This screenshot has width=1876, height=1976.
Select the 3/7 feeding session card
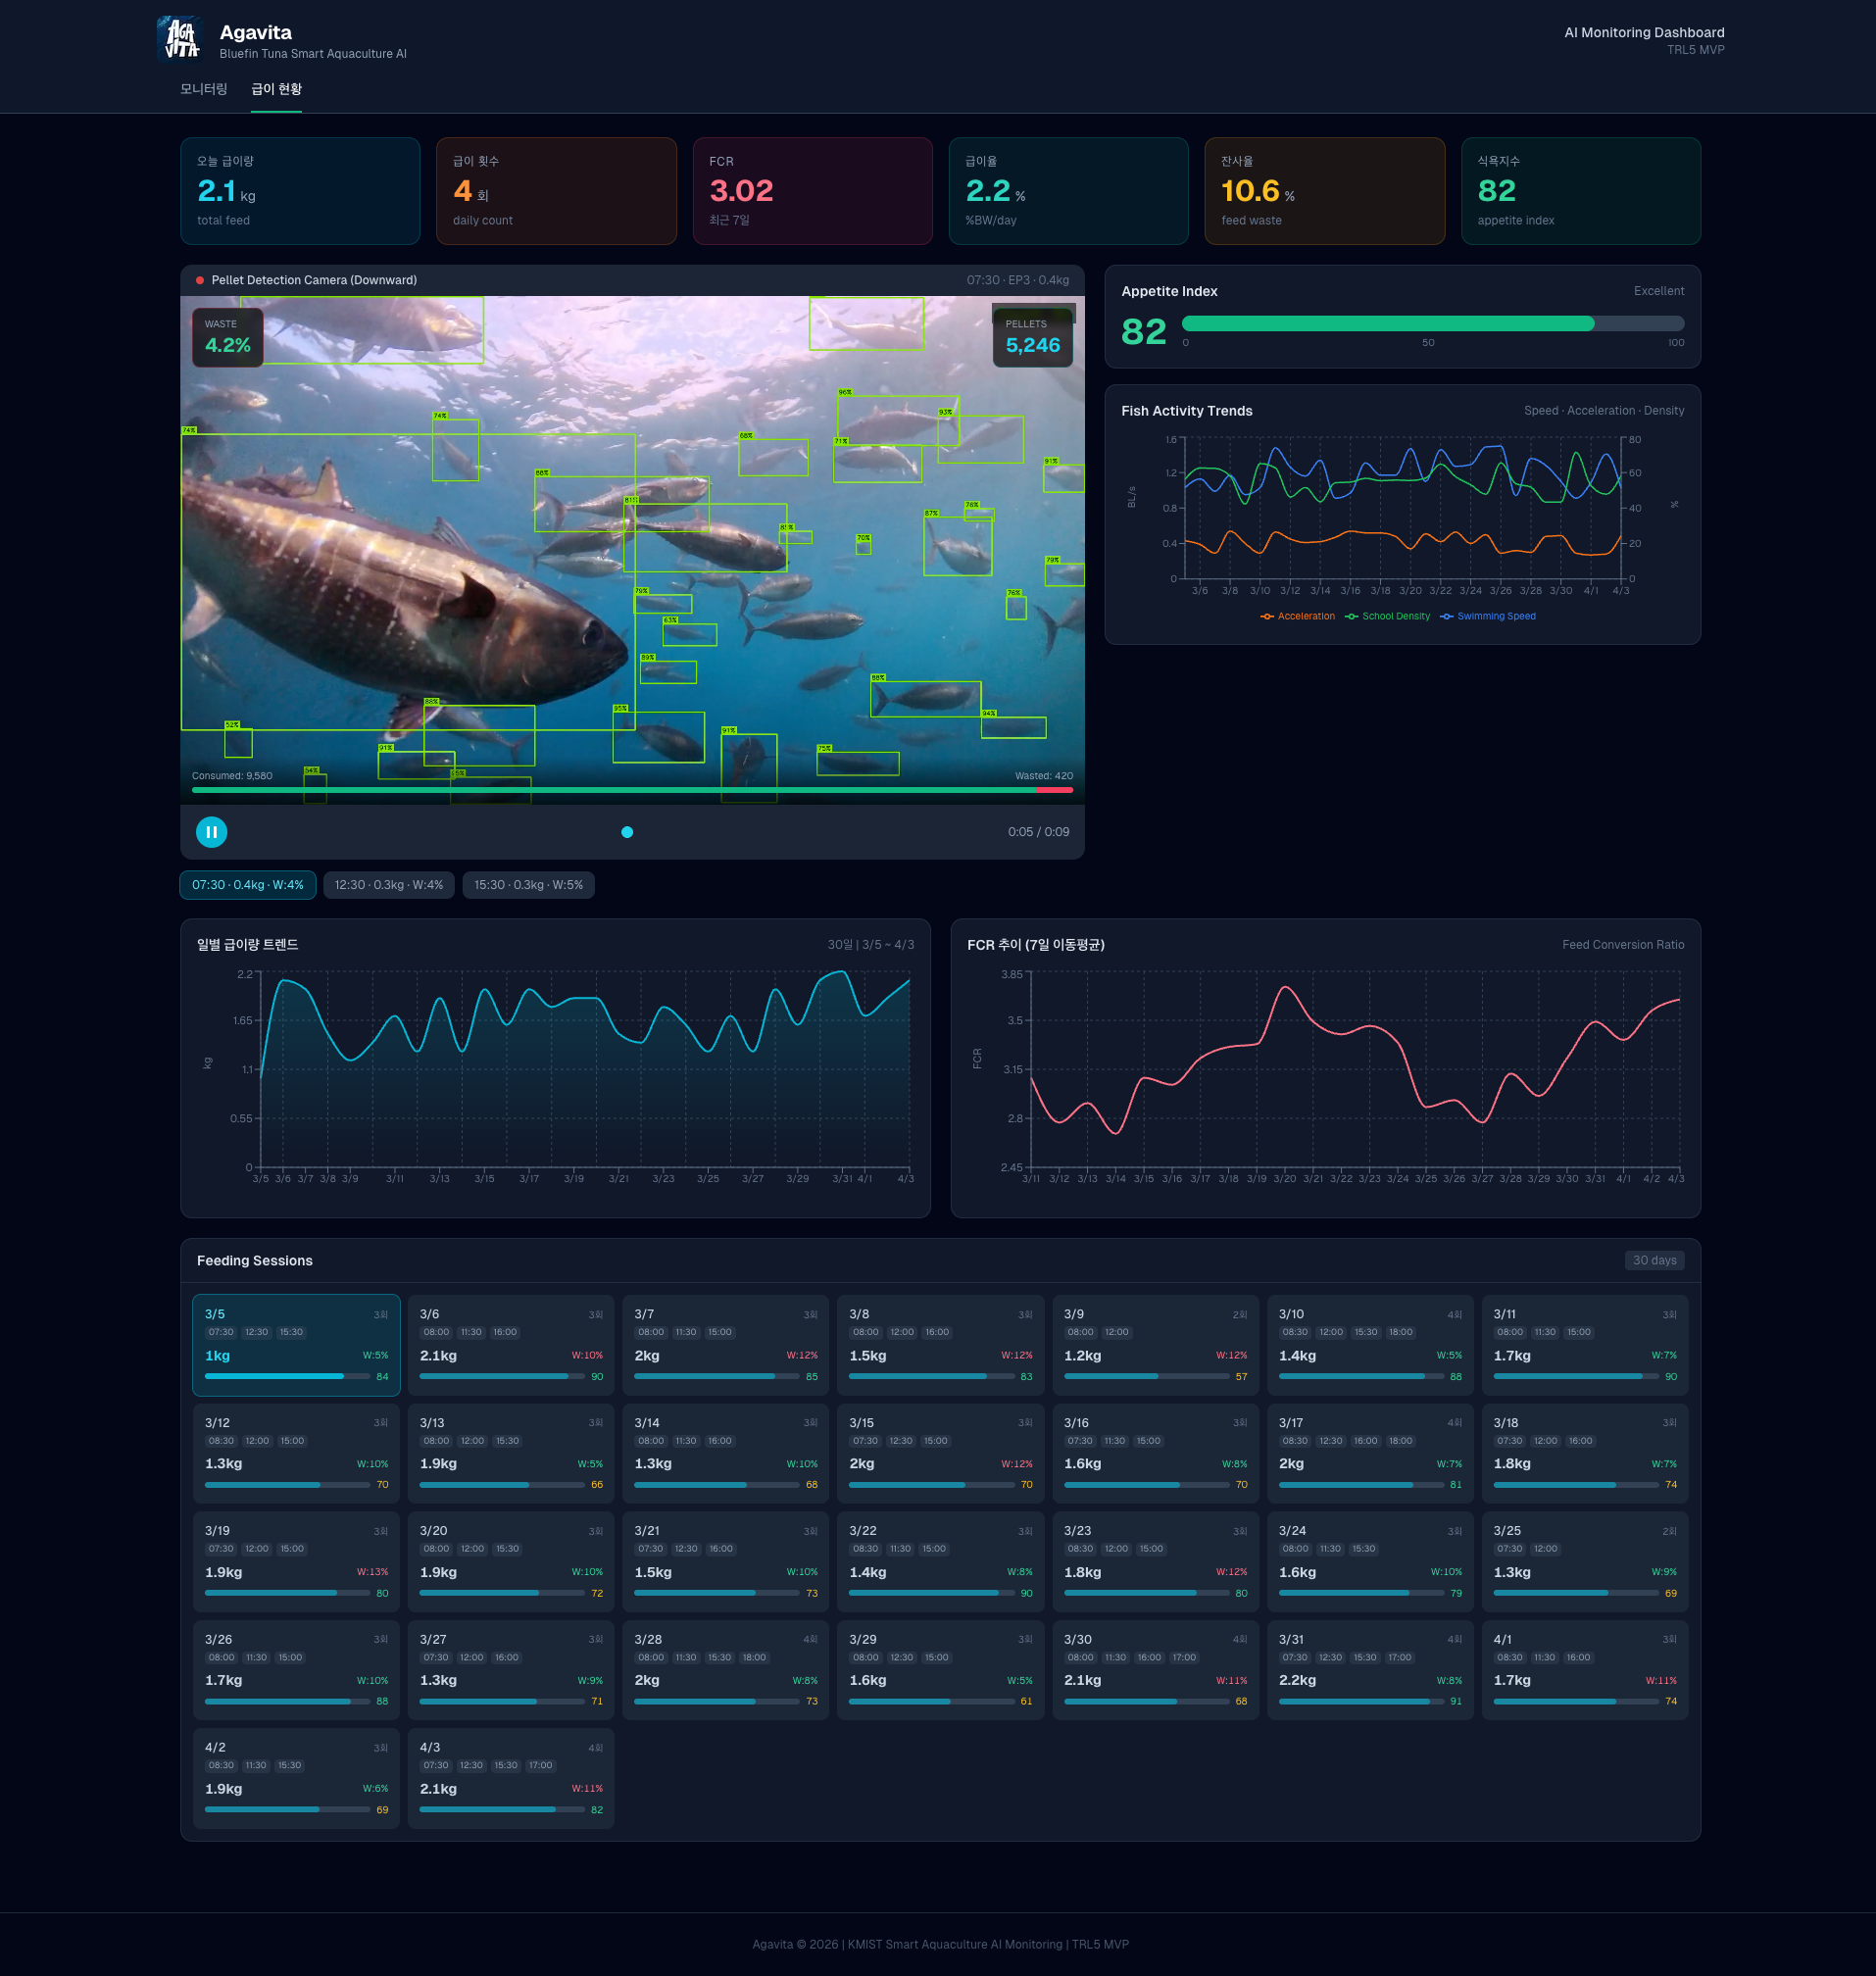click(725, 1345)
